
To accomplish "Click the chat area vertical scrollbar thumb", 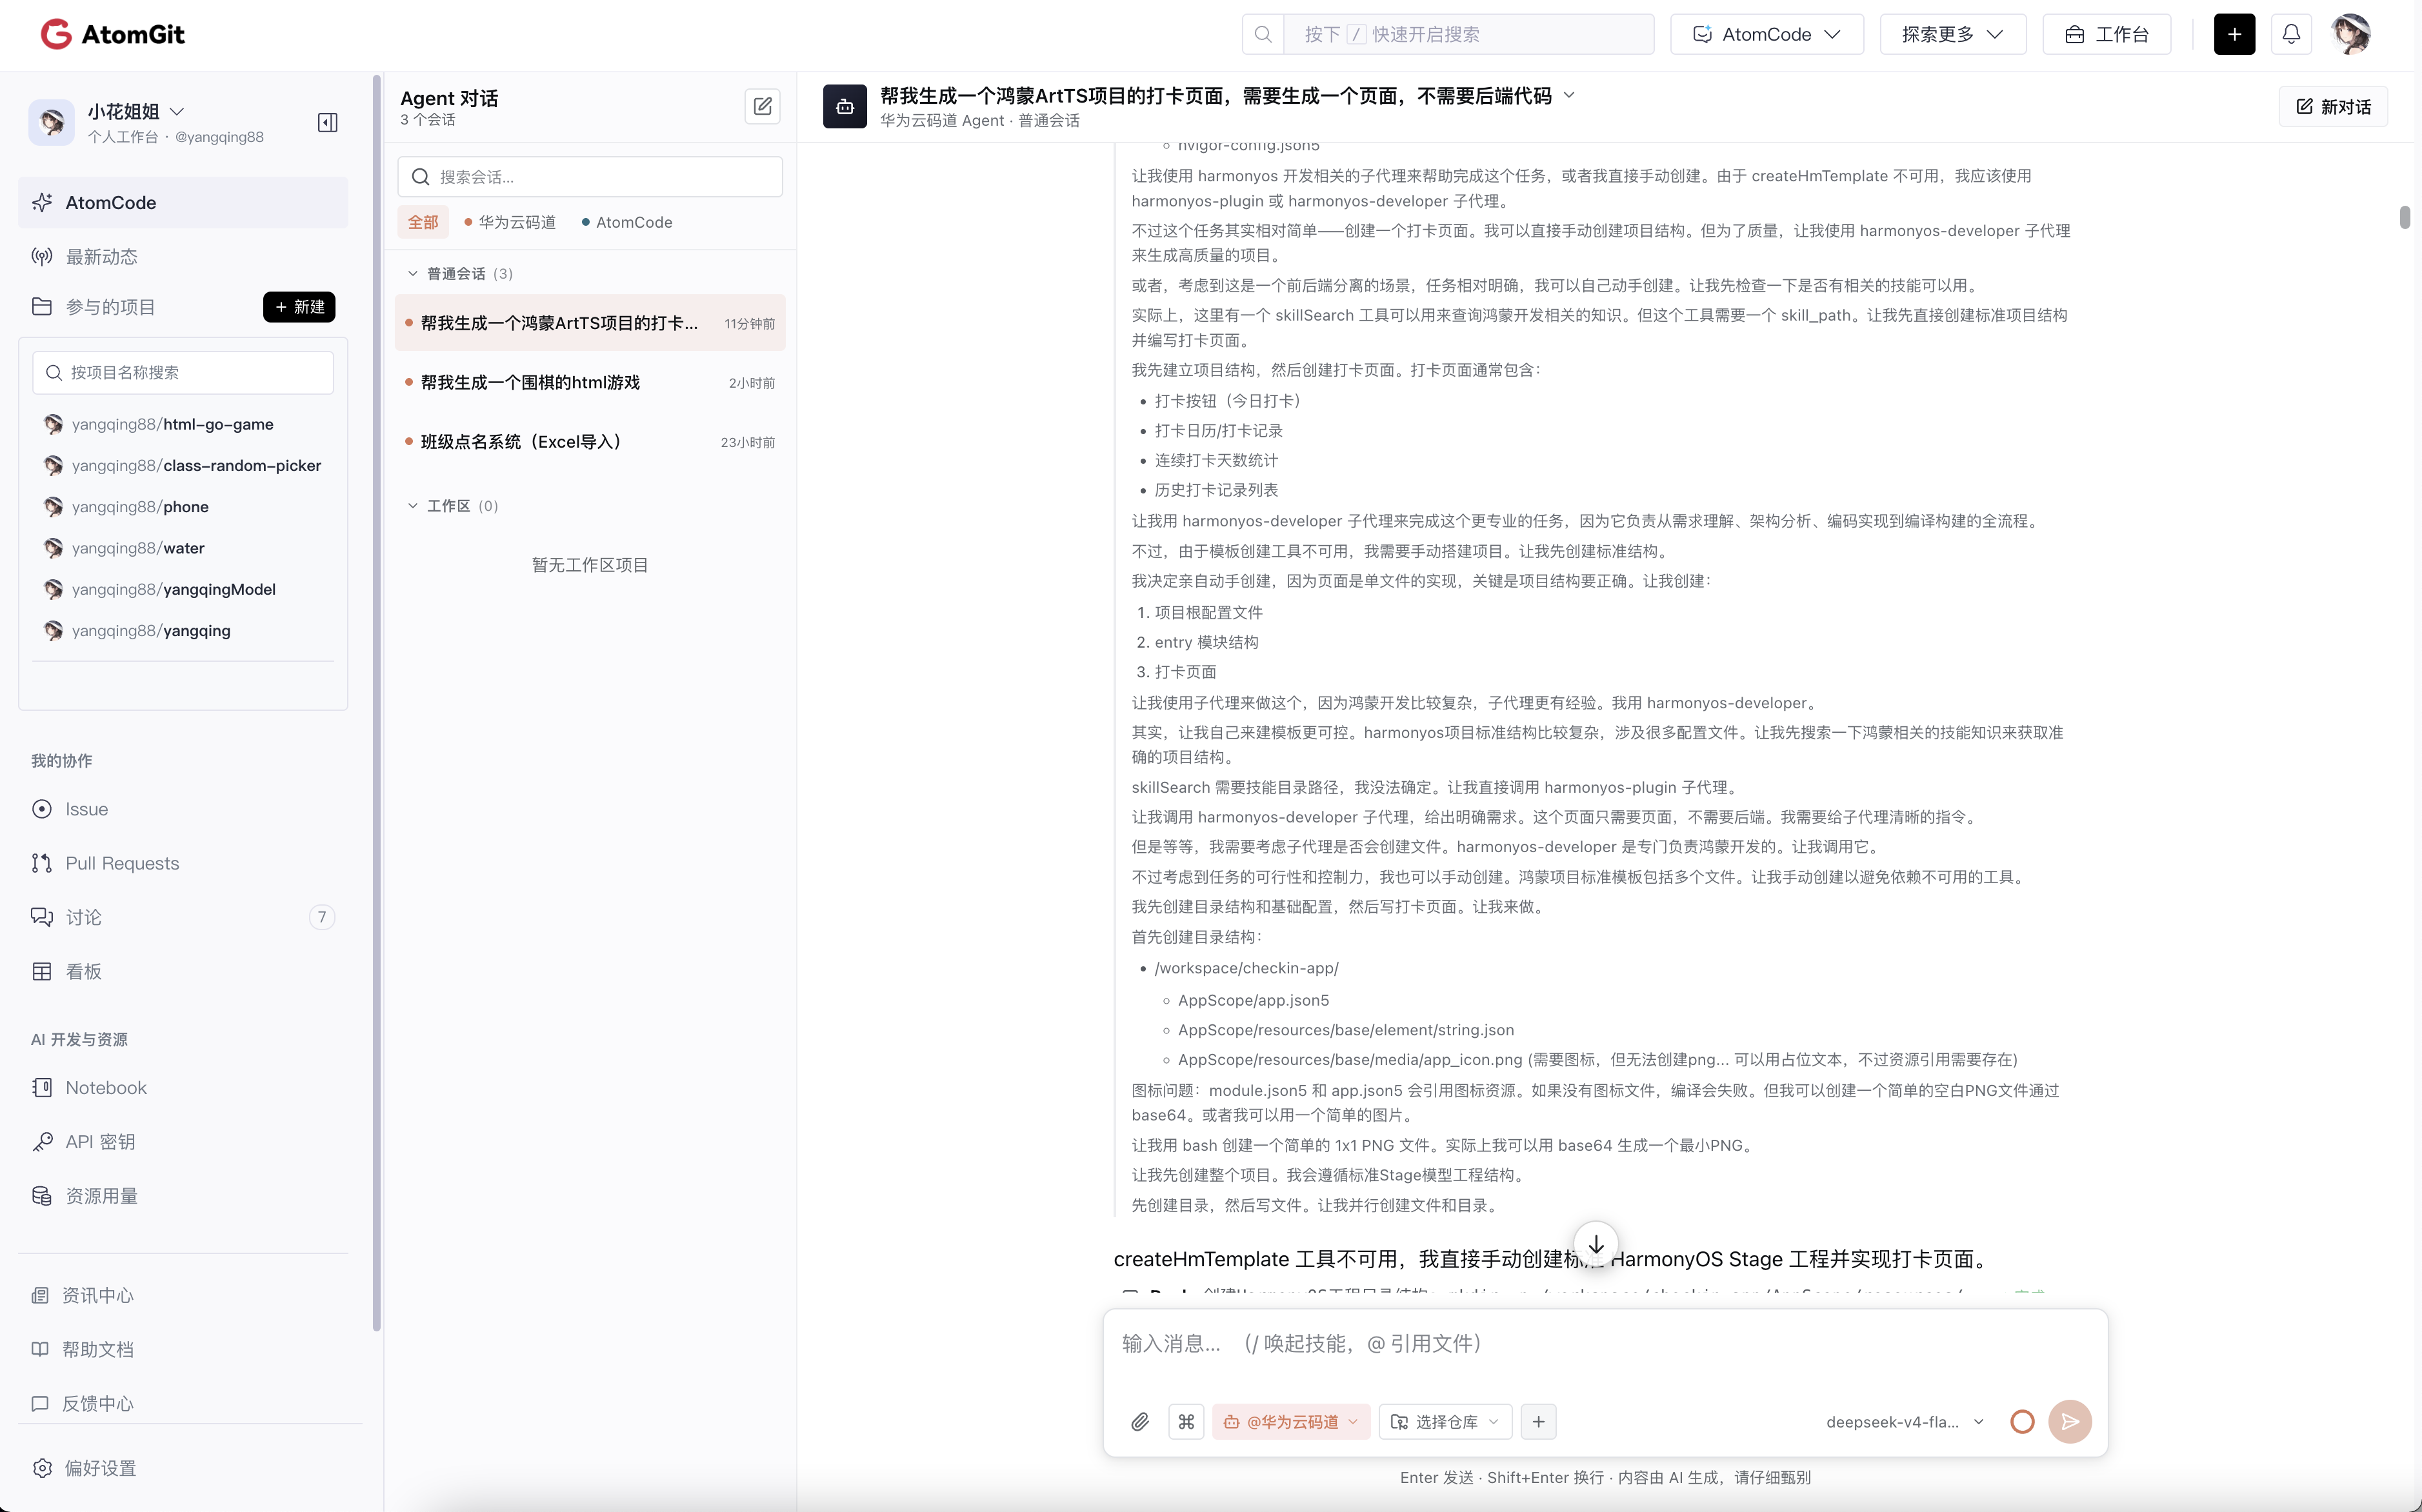I will 2404,217.
